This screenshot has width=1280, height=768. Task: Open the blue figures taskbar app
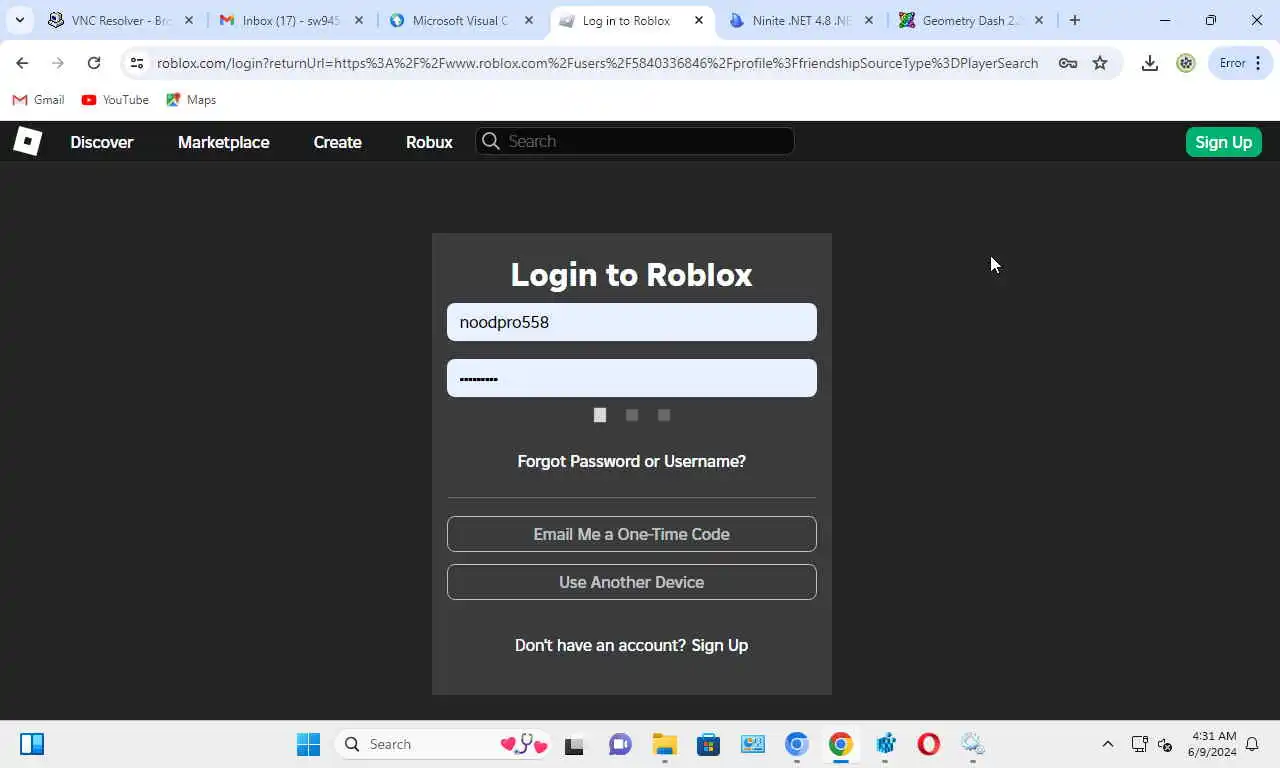pyautogui.click(x=885, y=744)
